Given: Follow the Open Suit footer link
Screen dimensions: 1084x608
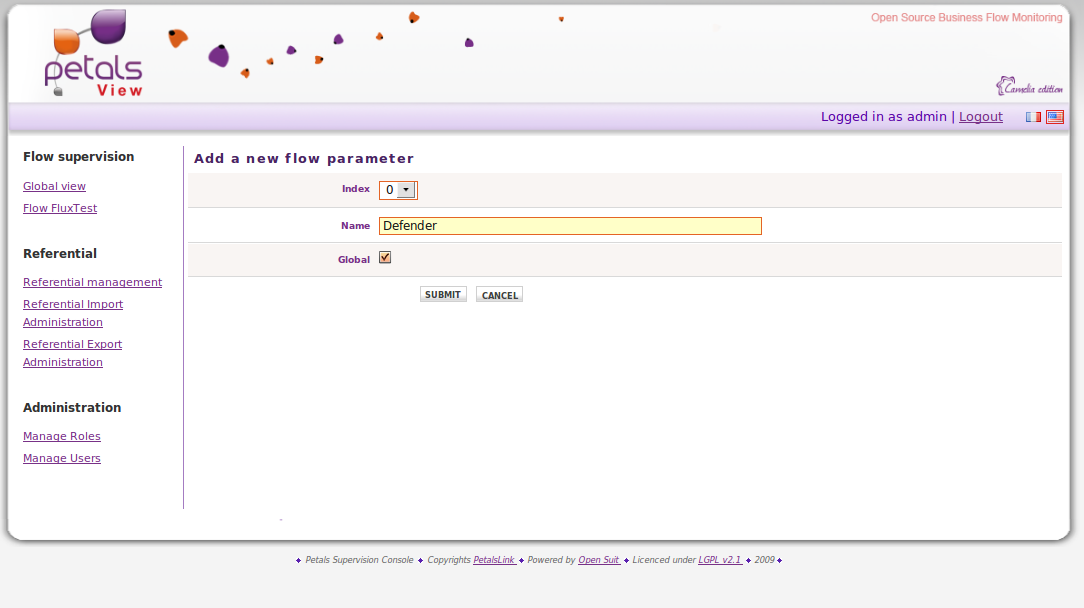Looking at the screenshot, I should click(x=599, y=560).
